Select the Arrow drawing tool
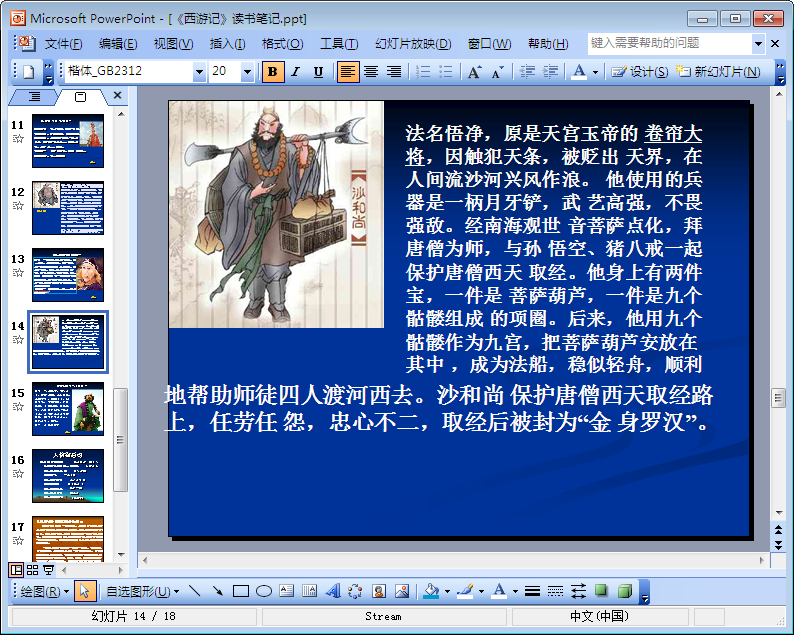 [x=218, y=591]
